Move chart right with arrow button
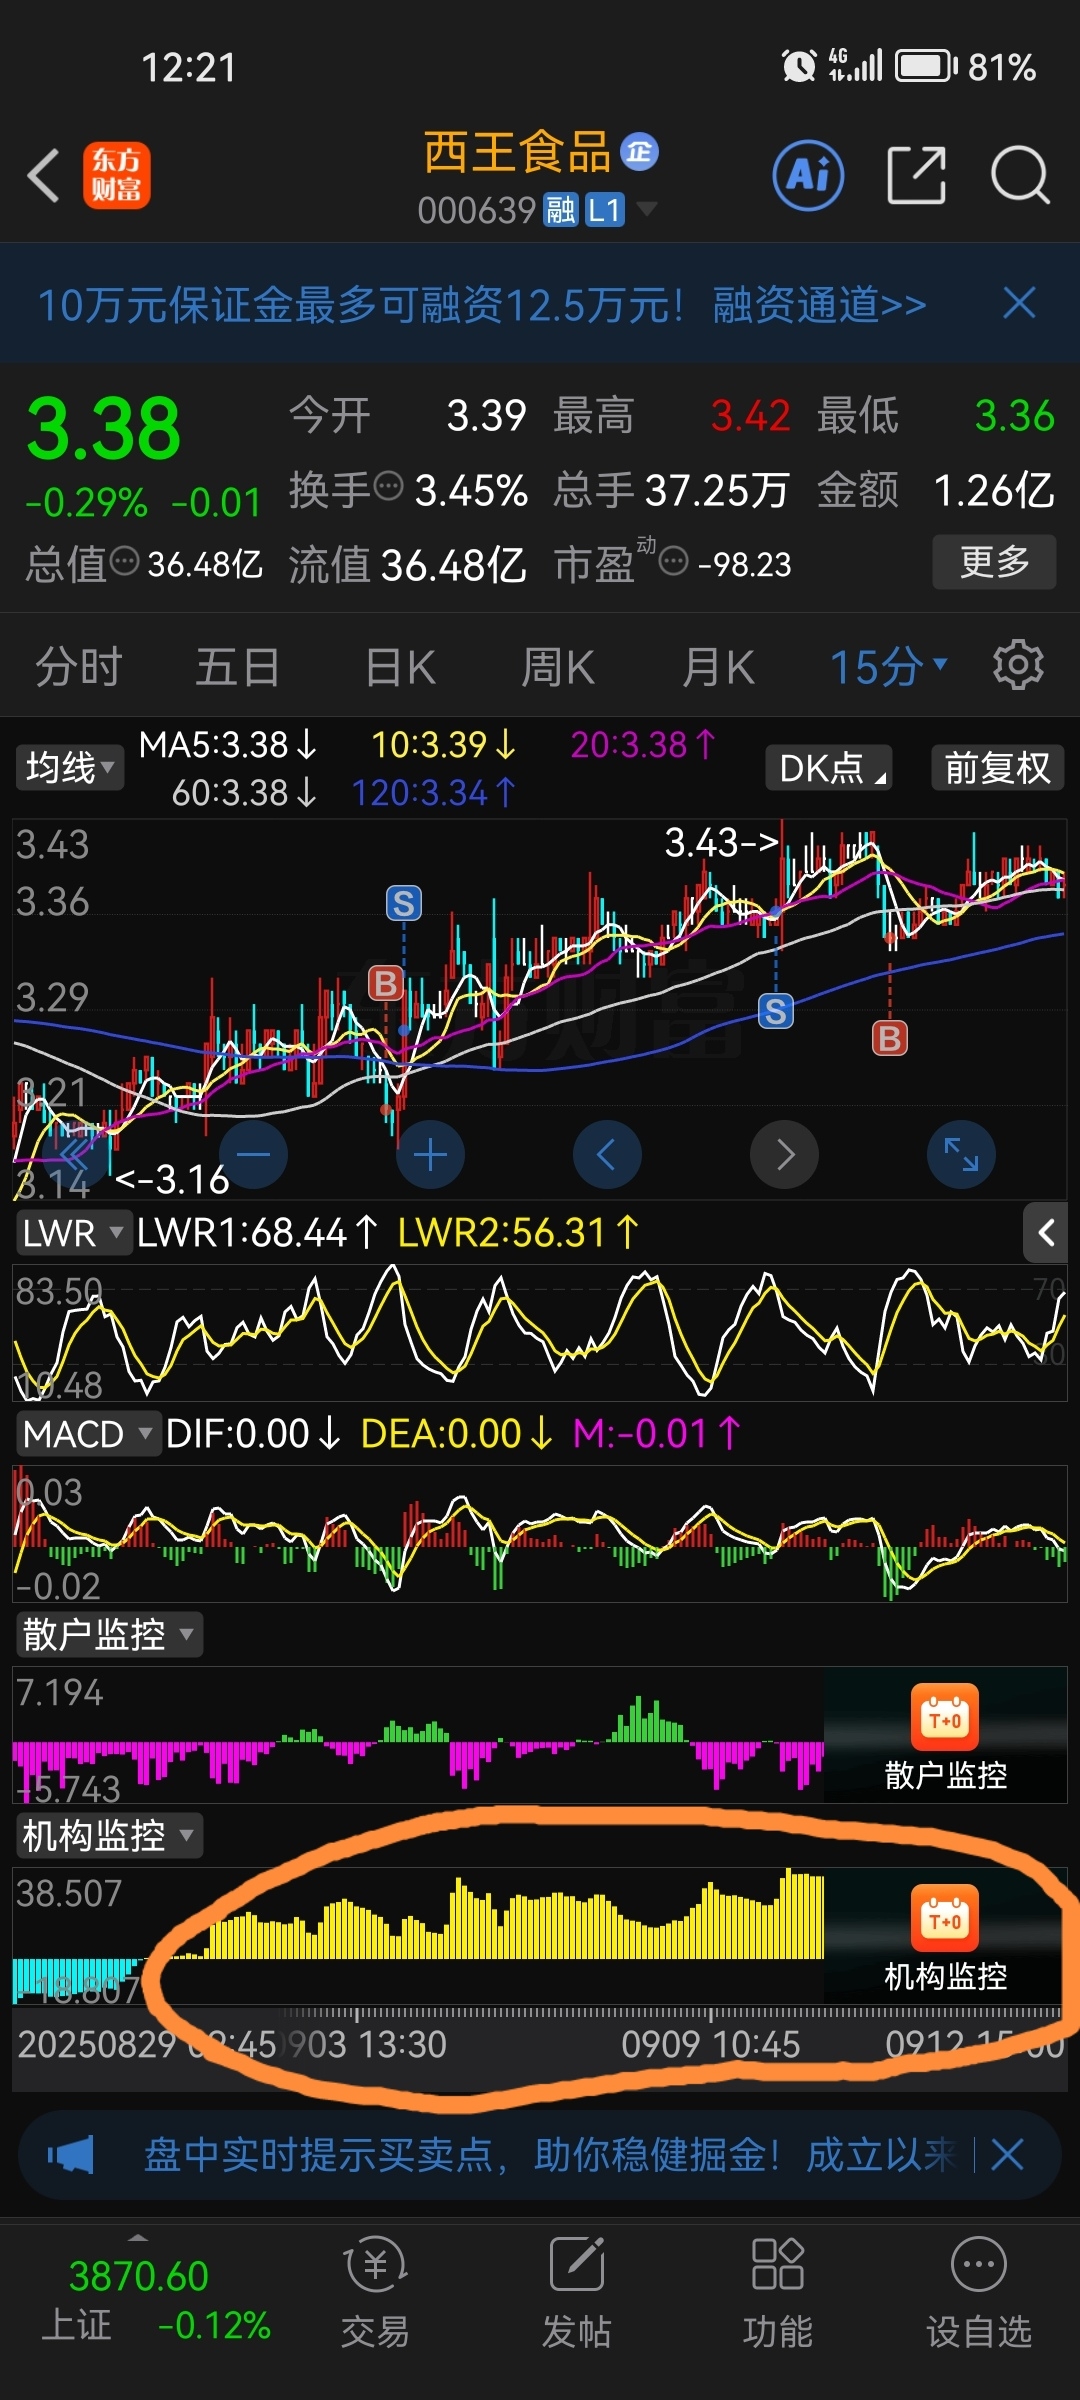 coord(784,1155)
